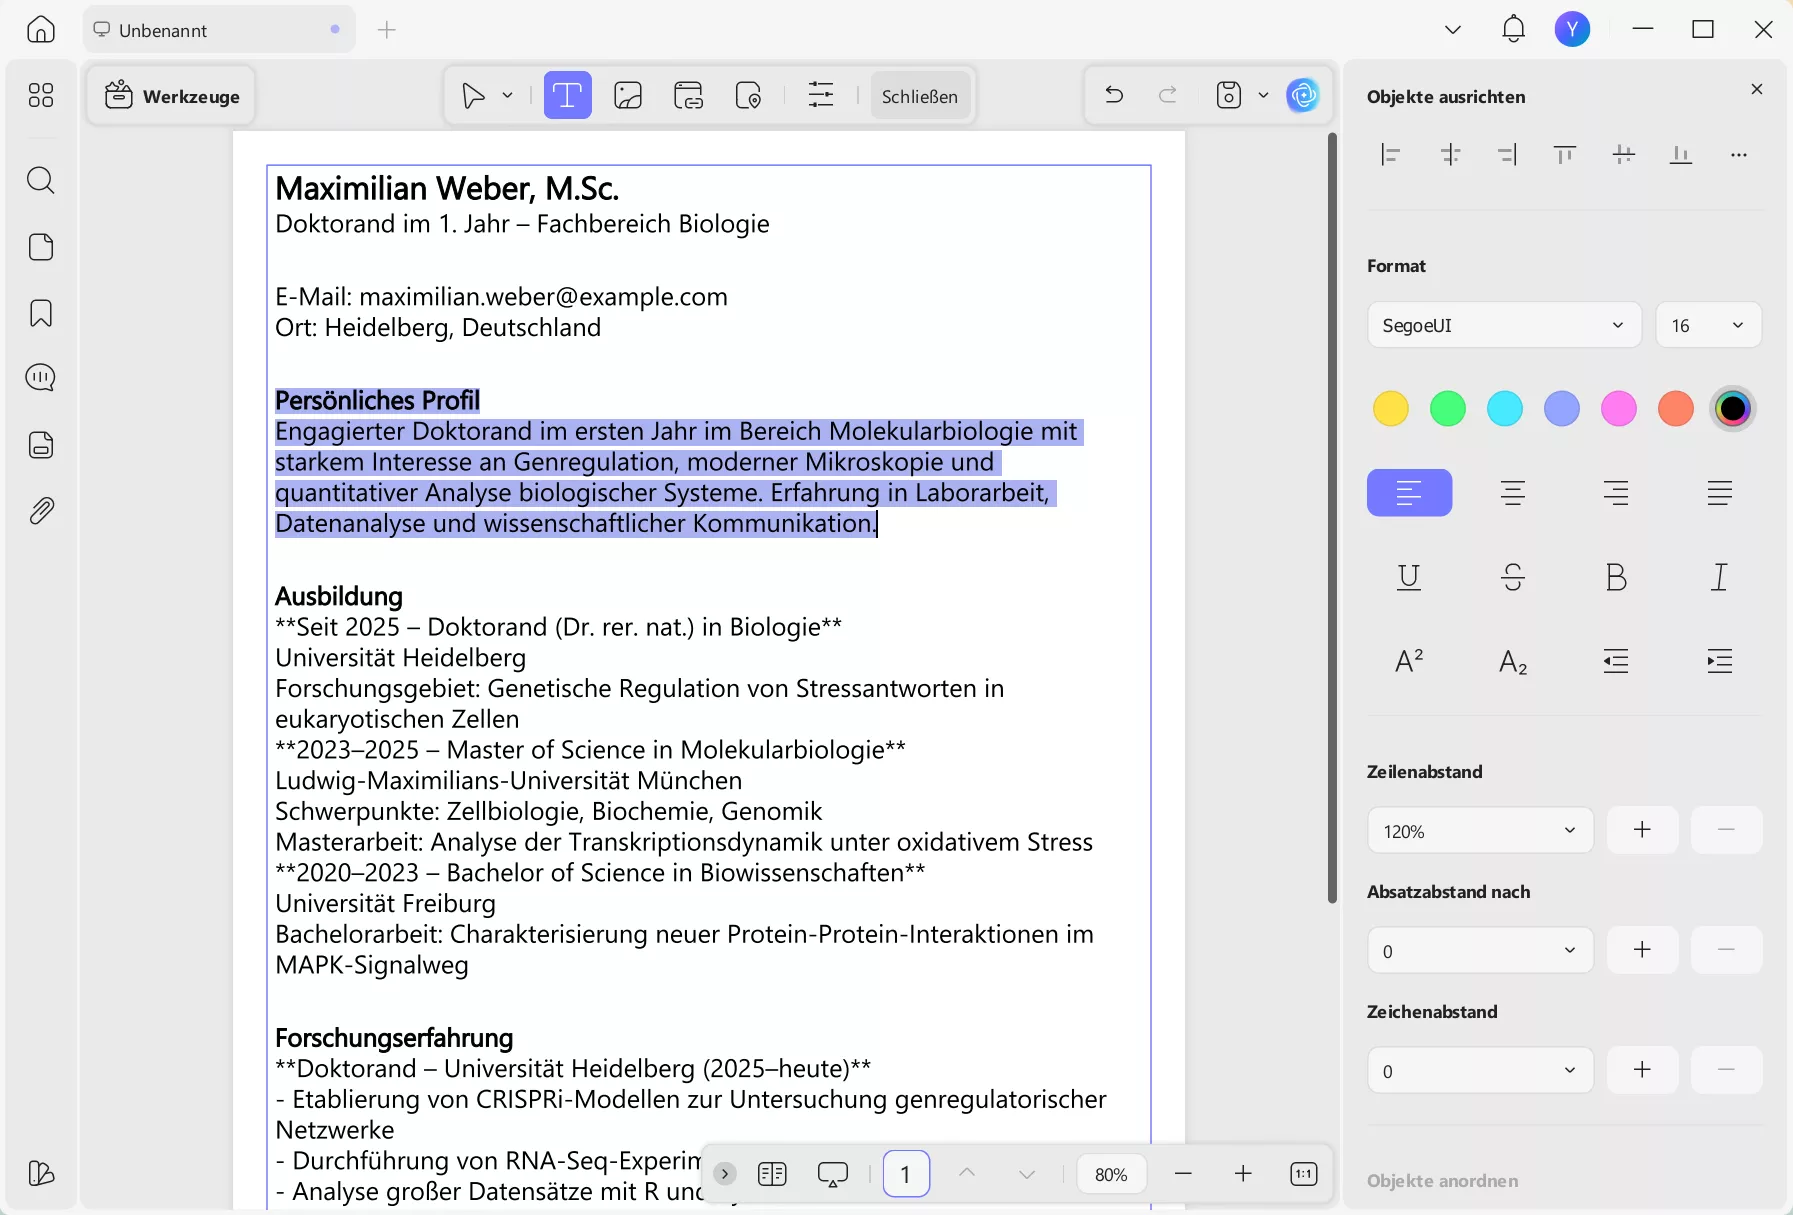Open the image editing tool
Image resolution: width=1793 pixels, height=1215 pixels.
coord(627,95)
